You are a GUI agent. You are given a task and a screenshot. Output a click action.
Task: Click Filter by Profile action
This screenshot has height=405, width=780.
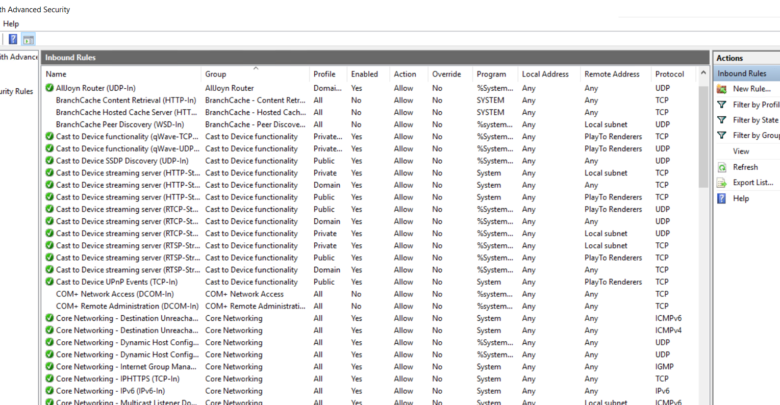click(x=756, y=104)
